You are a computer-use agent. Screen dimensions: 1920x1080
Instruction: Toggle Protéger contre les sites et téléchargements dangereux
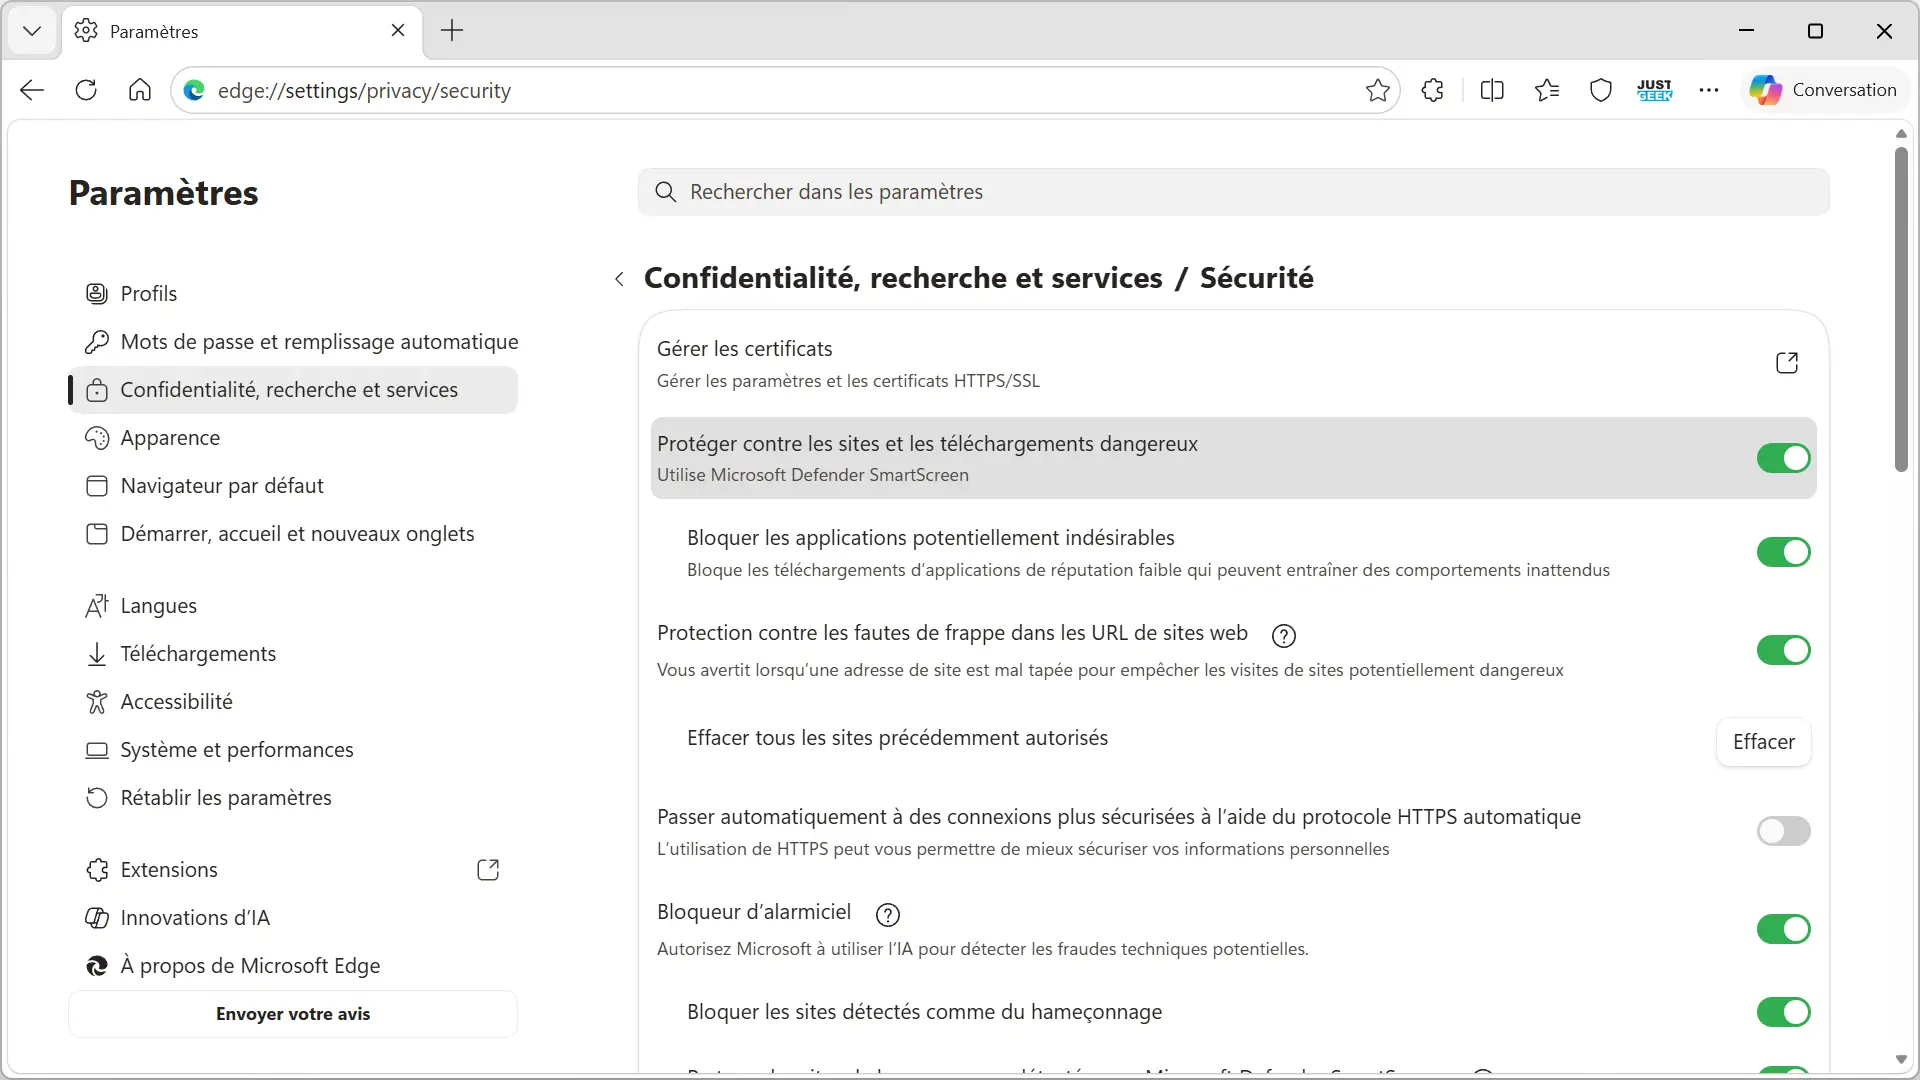coord(1783,458)
